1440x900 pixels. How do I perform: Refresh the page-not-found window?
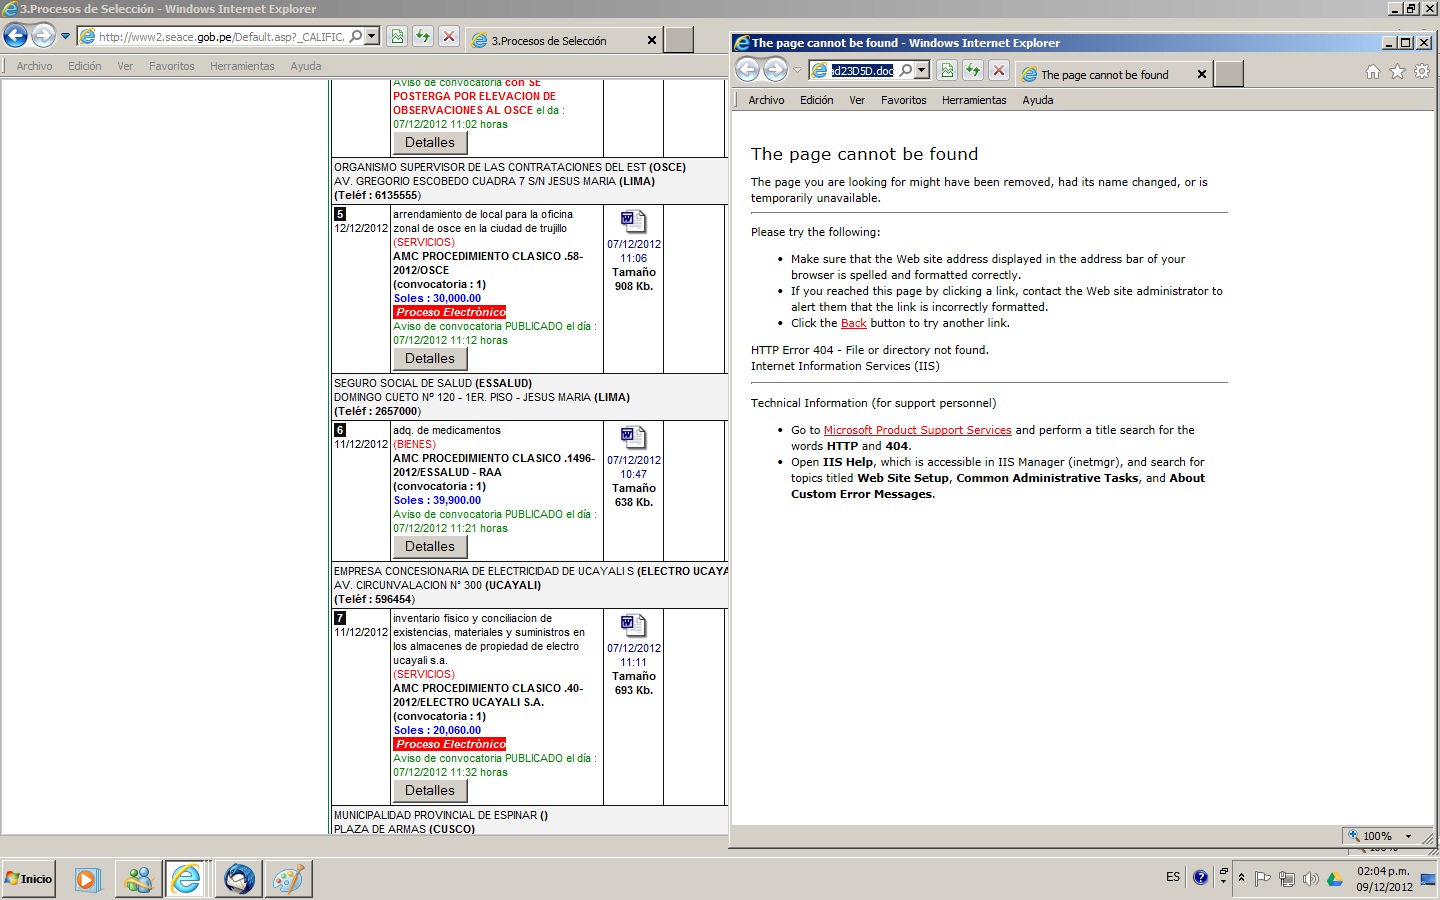[x=973, y=71]
